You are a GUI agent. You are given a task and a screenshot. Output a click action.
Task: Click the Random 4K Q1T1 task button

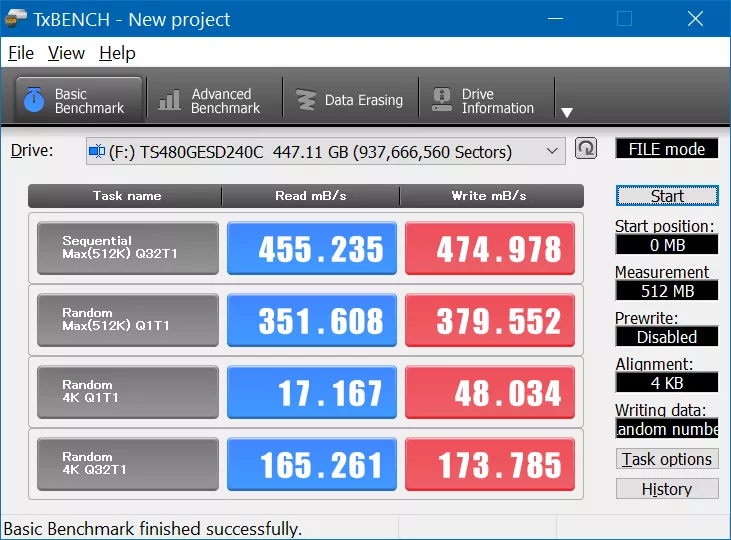(x=128, y=392)
